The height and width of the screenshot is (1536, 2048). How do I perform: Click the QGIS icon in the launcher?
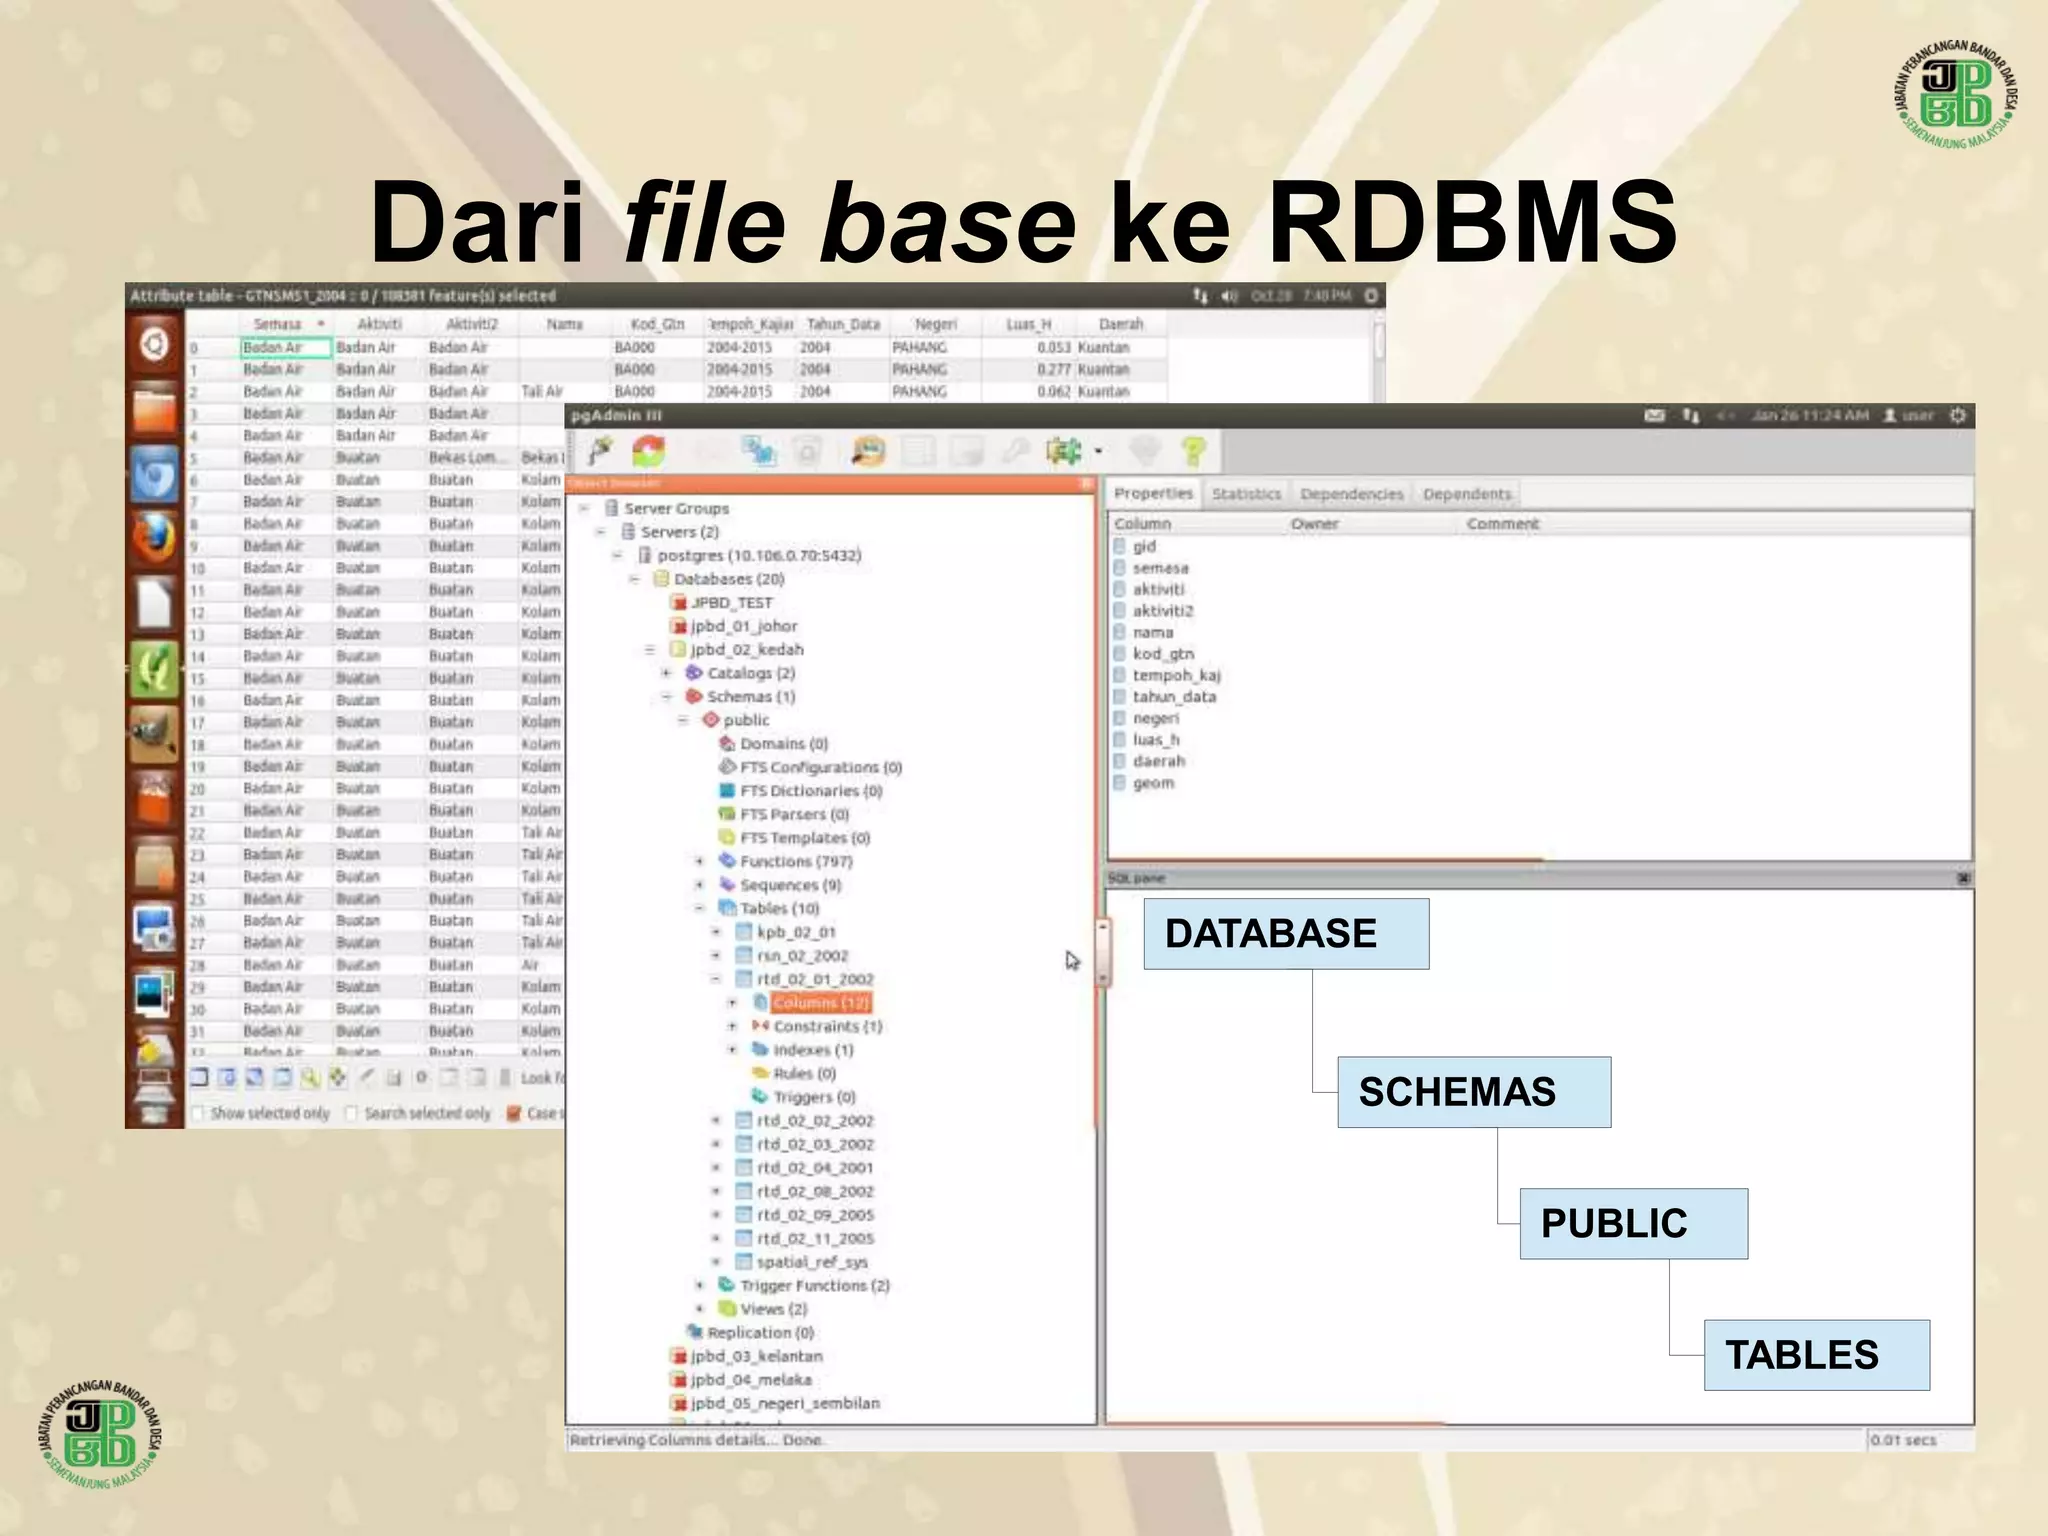point(154,669)
